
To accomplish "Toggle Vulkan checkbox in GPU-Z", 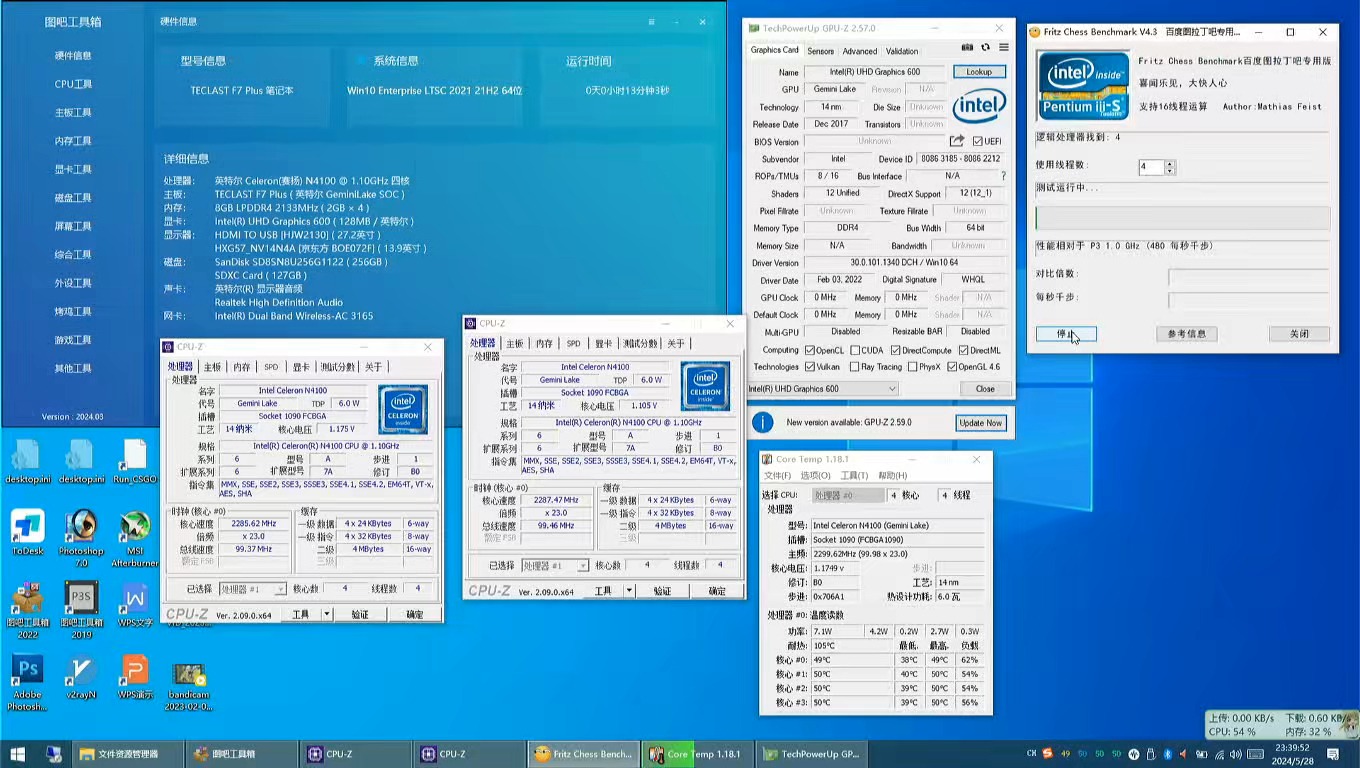I will [x=809, y=367].
